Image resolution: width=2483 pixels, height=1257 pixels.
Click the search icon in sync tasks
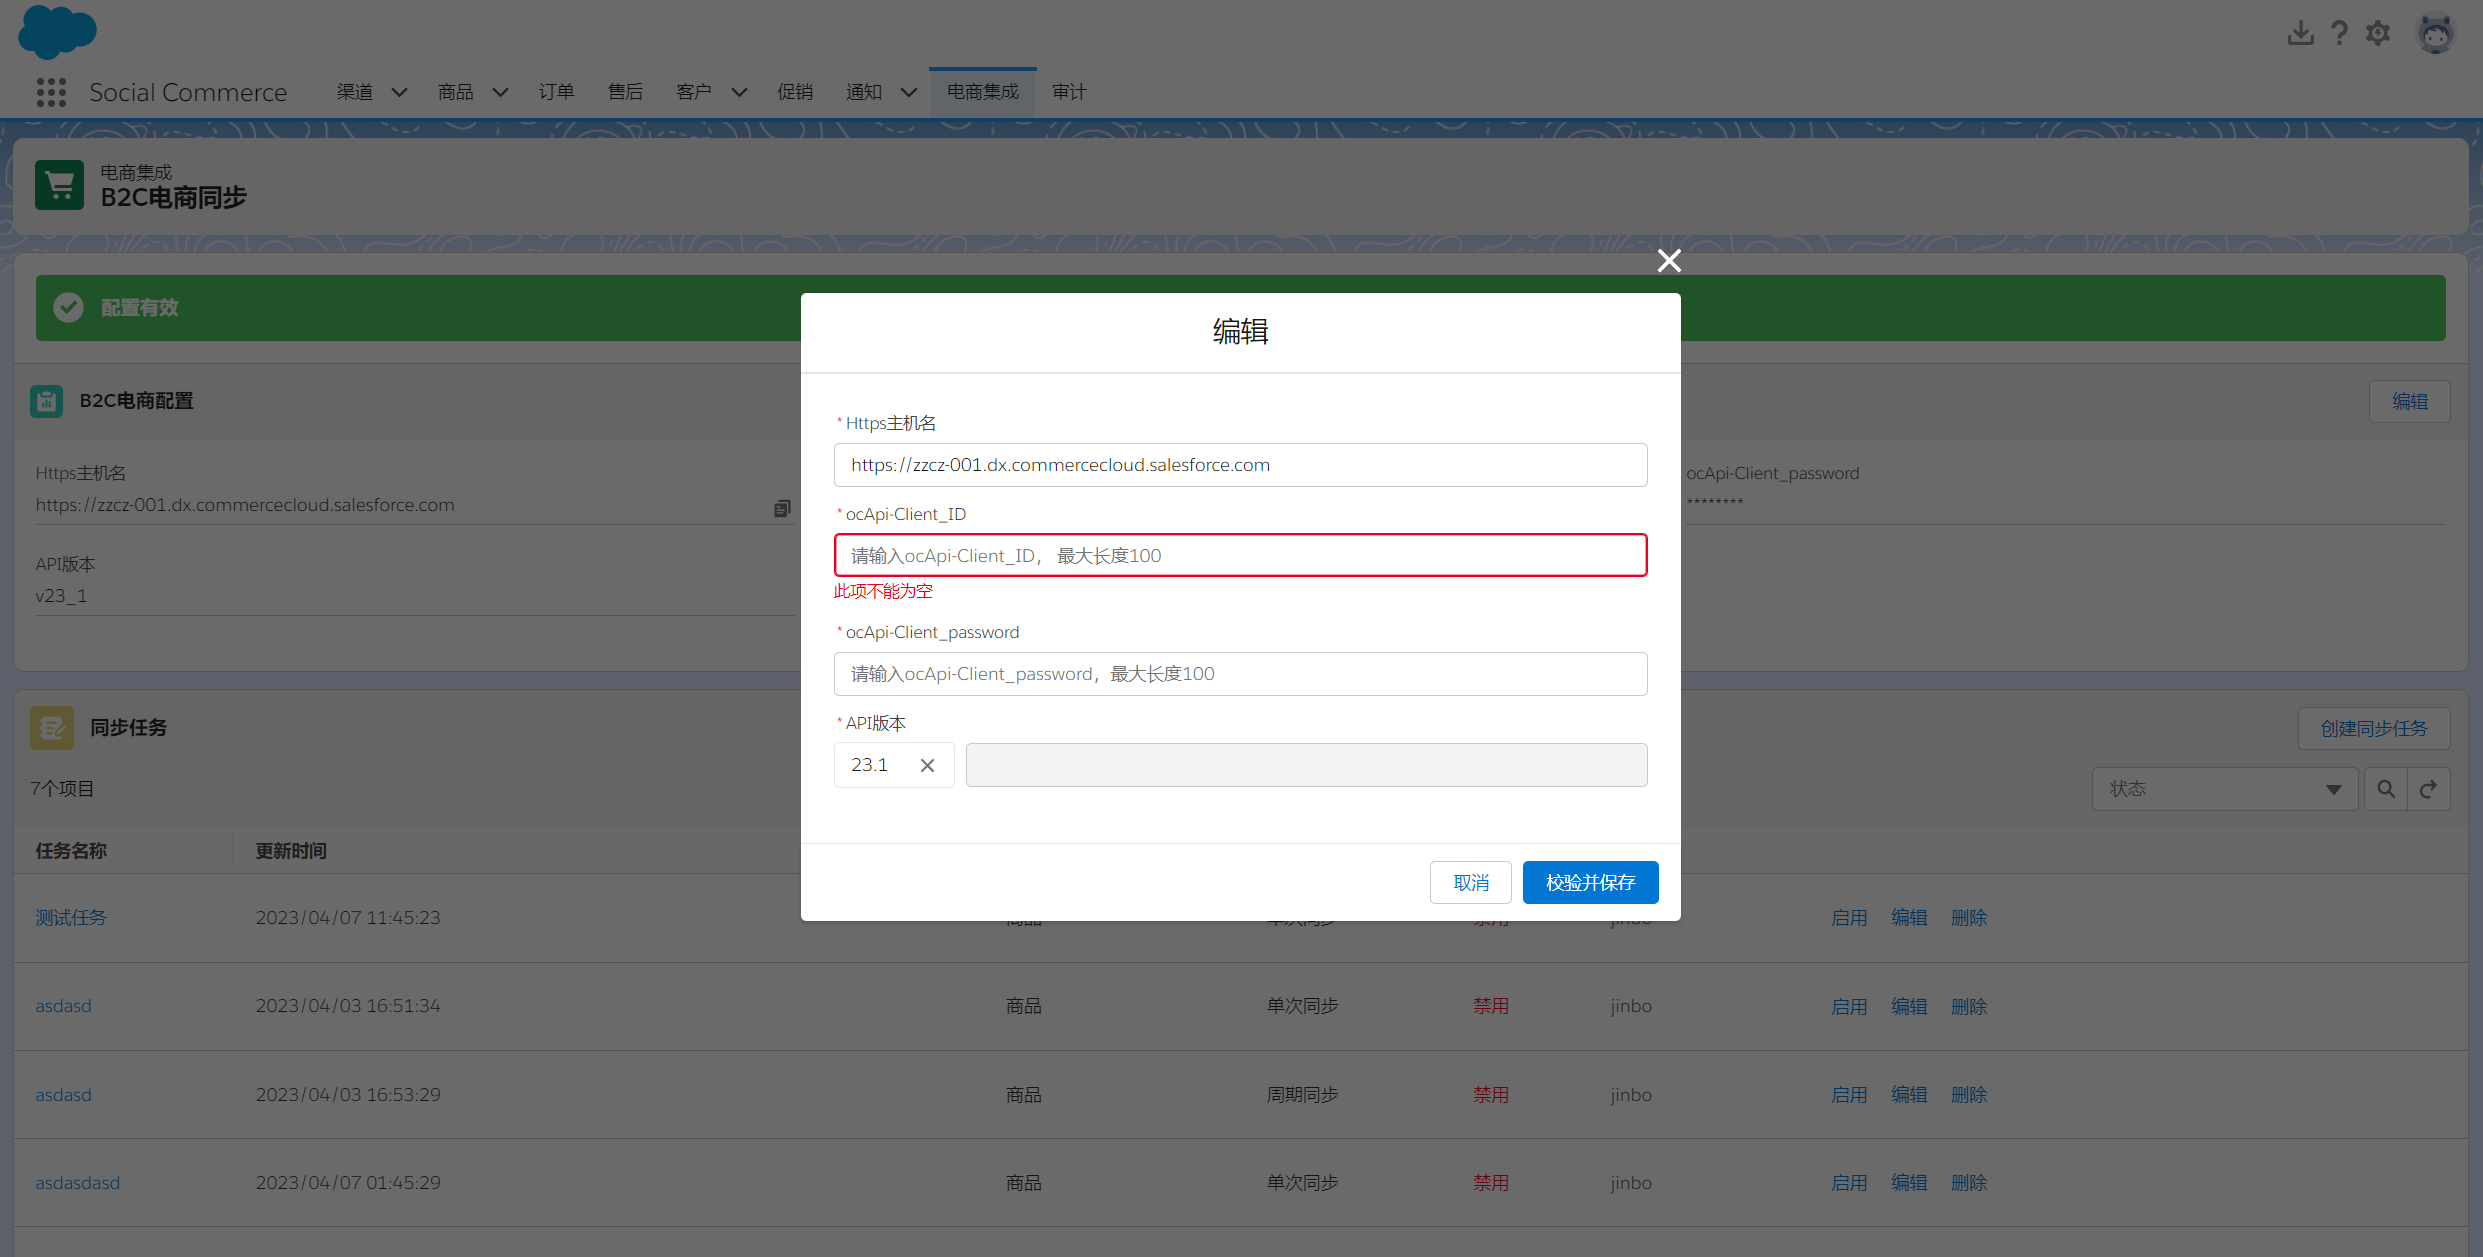2386,789
